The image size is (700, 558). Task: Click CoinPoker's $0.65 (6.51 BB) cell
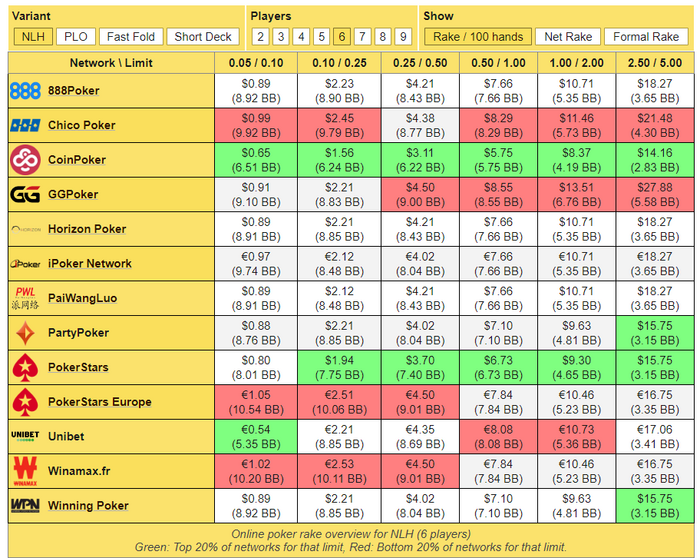pyautogui.click(x=256, y=160)
